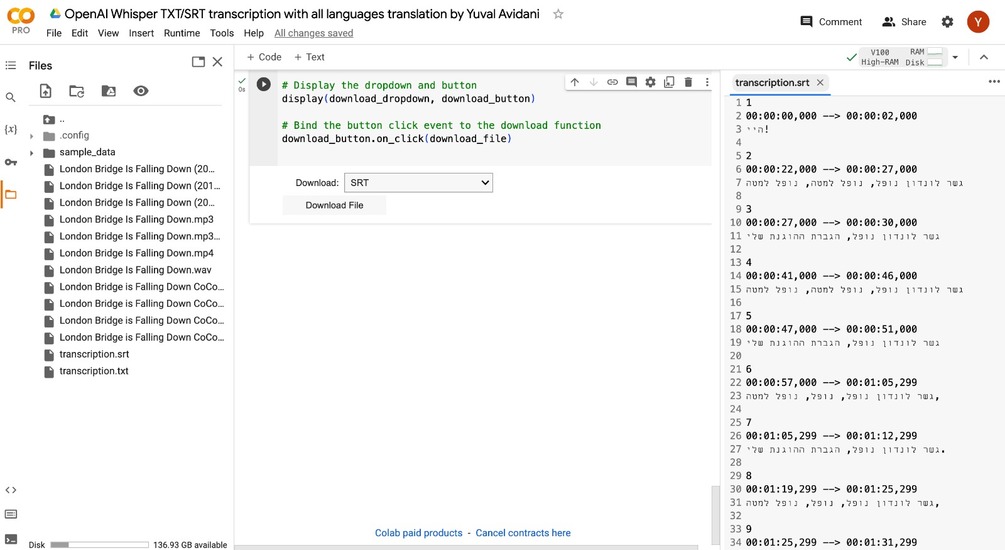Run the display dropdown code cell

(x=263, y=84)
